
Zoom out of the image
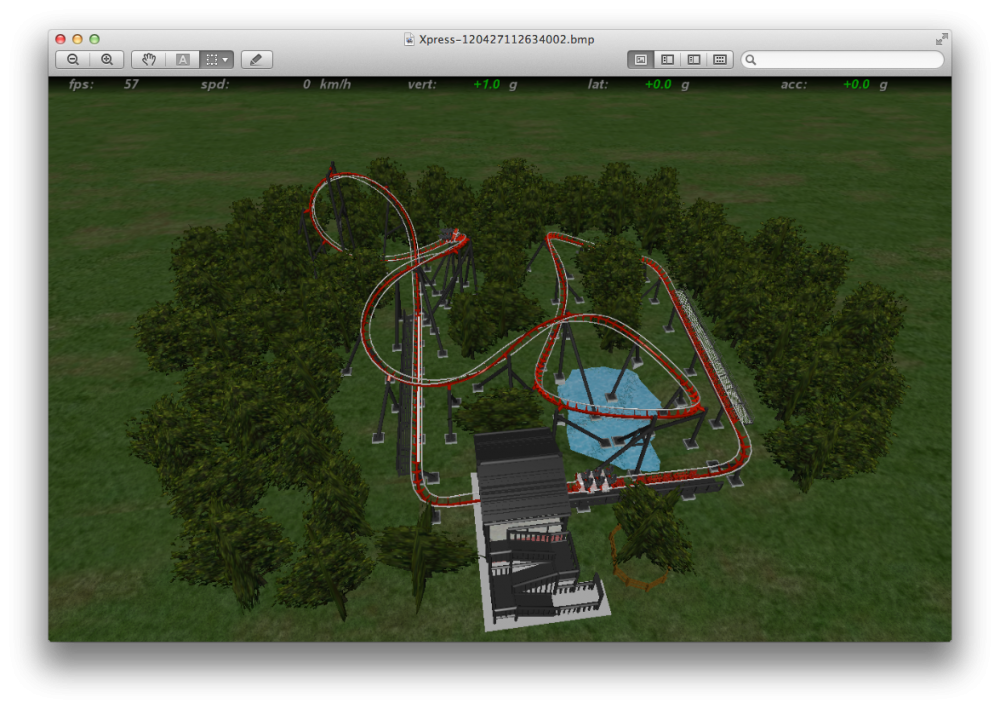pos(73,60)
